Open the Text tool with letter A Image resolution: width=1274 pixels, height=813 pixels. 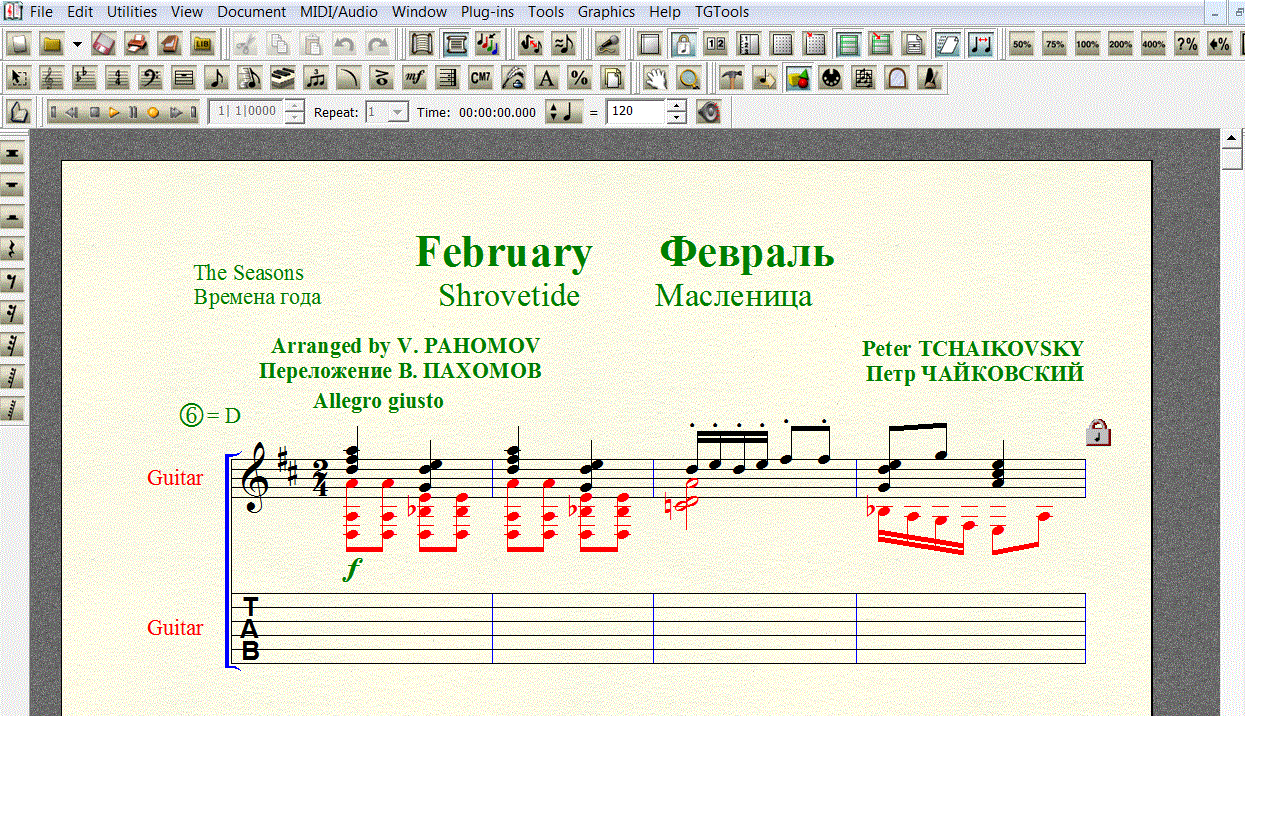(546, 78)
